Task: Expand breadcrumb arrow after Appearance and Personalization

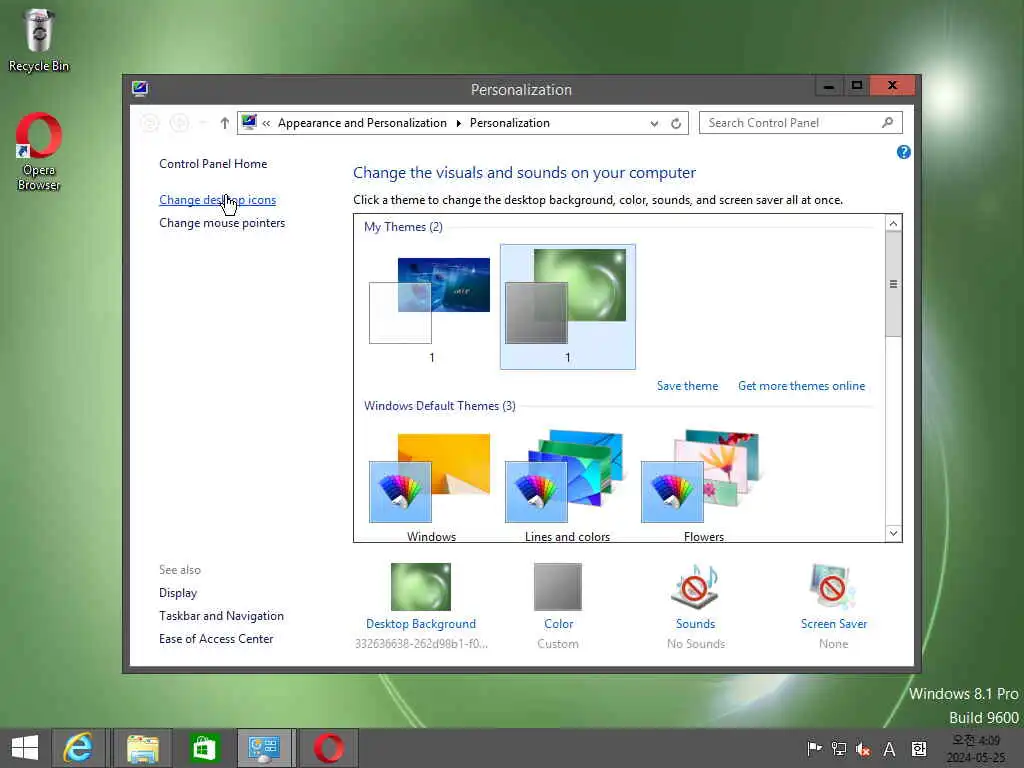Action: click(458, 123)
